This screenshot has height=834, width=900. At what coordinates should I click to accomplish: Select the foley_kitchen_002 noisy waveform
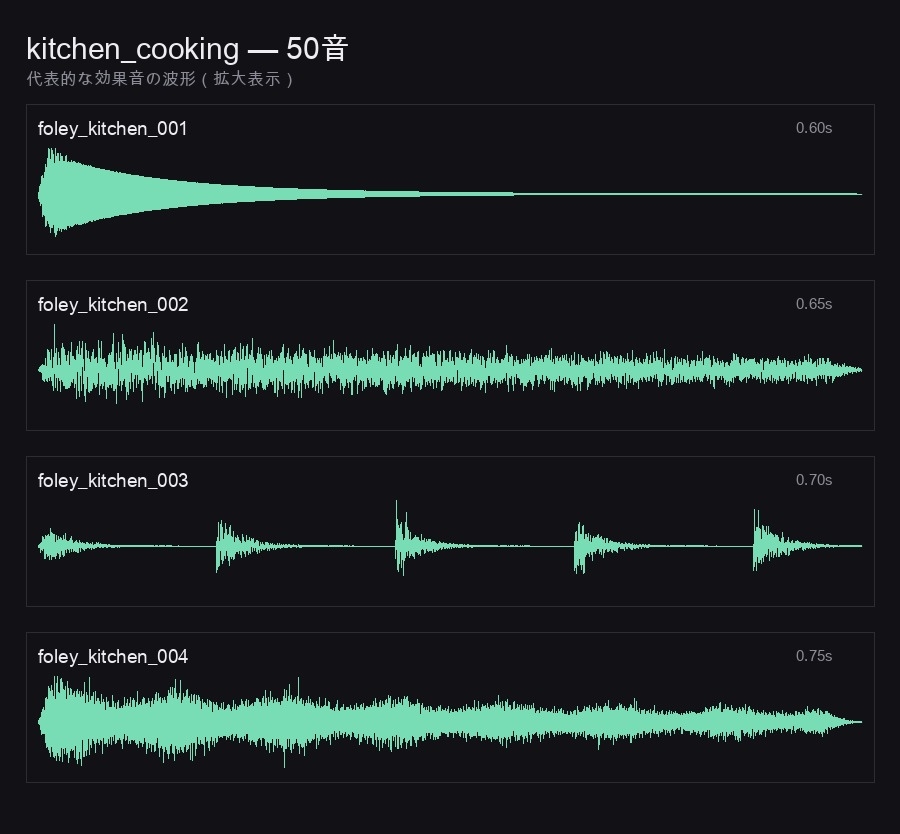tap(450, 364)
